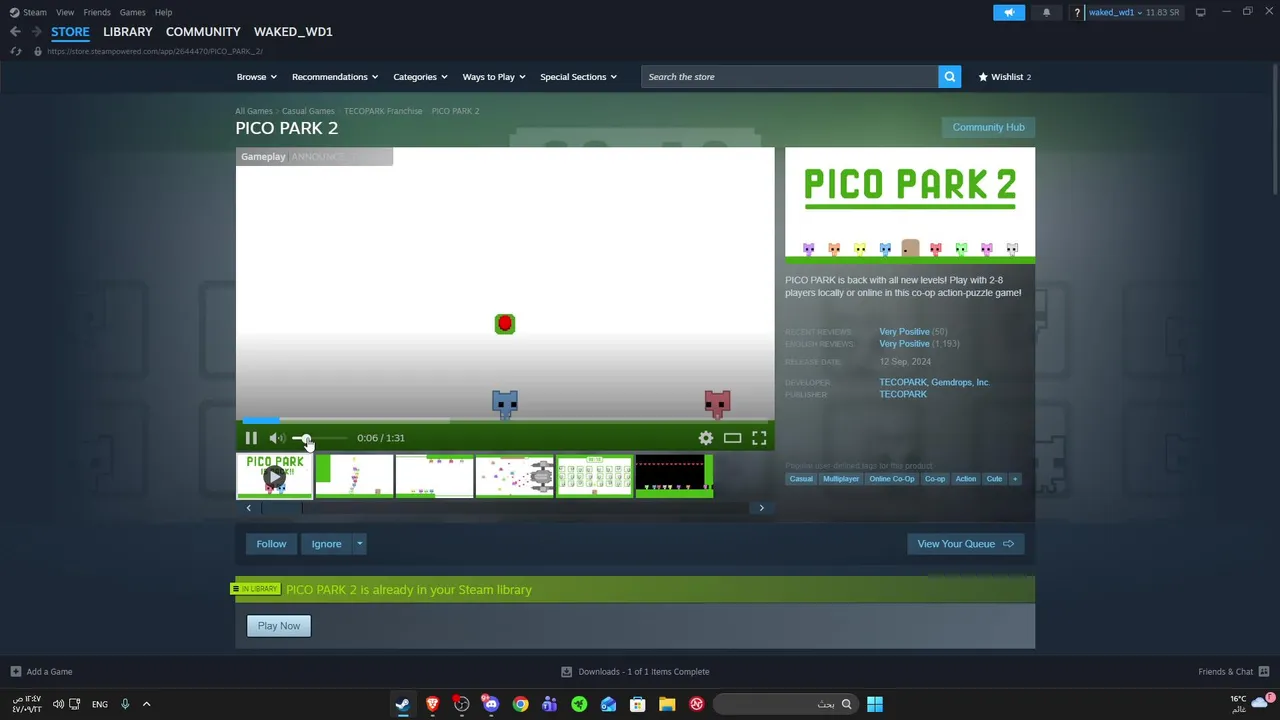Open Google Chrome from the taskbar

tap(520, 704)
